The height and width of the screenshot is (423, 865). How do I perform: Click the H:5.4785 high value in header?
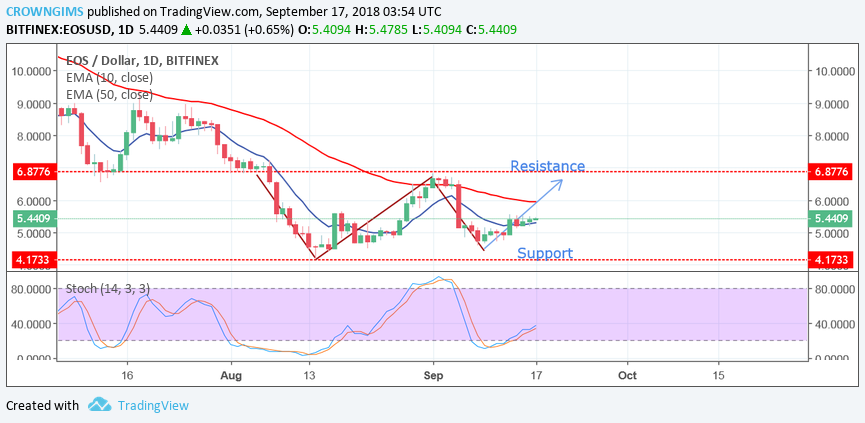pyautogui.click(x=380, y=30)
